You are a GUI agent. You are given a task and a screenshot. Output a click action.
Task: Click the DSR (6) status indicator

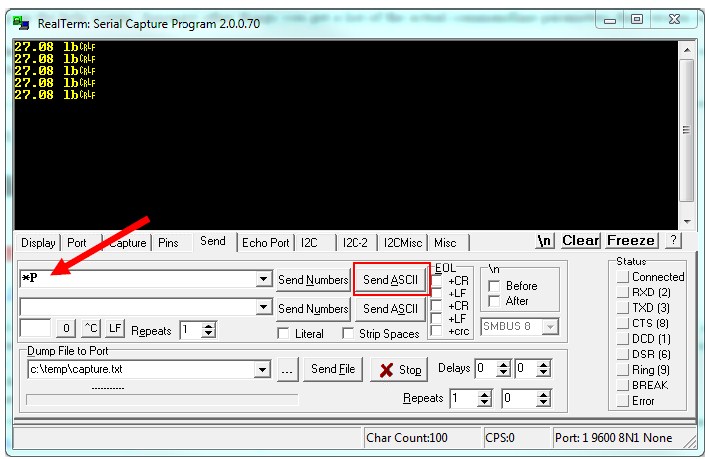622,354
